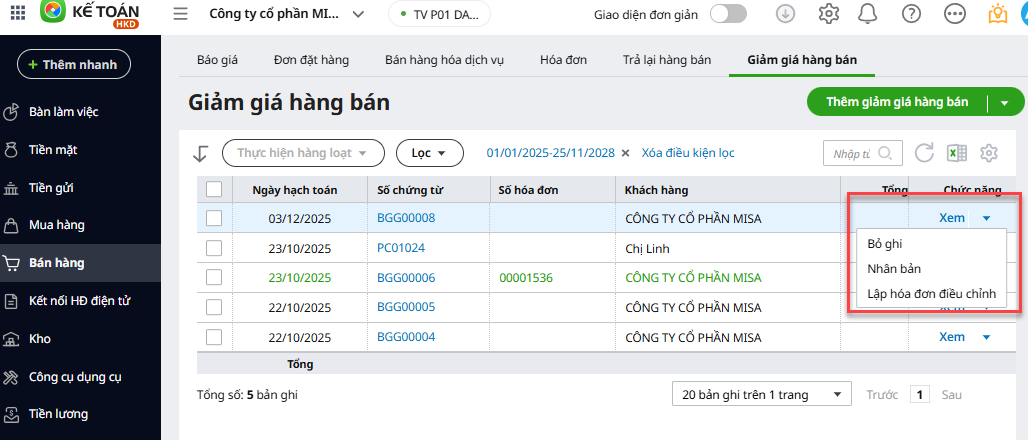The image size is (1028, 440).
Task: Click the refresh list icon
Action: click(924, 153)
